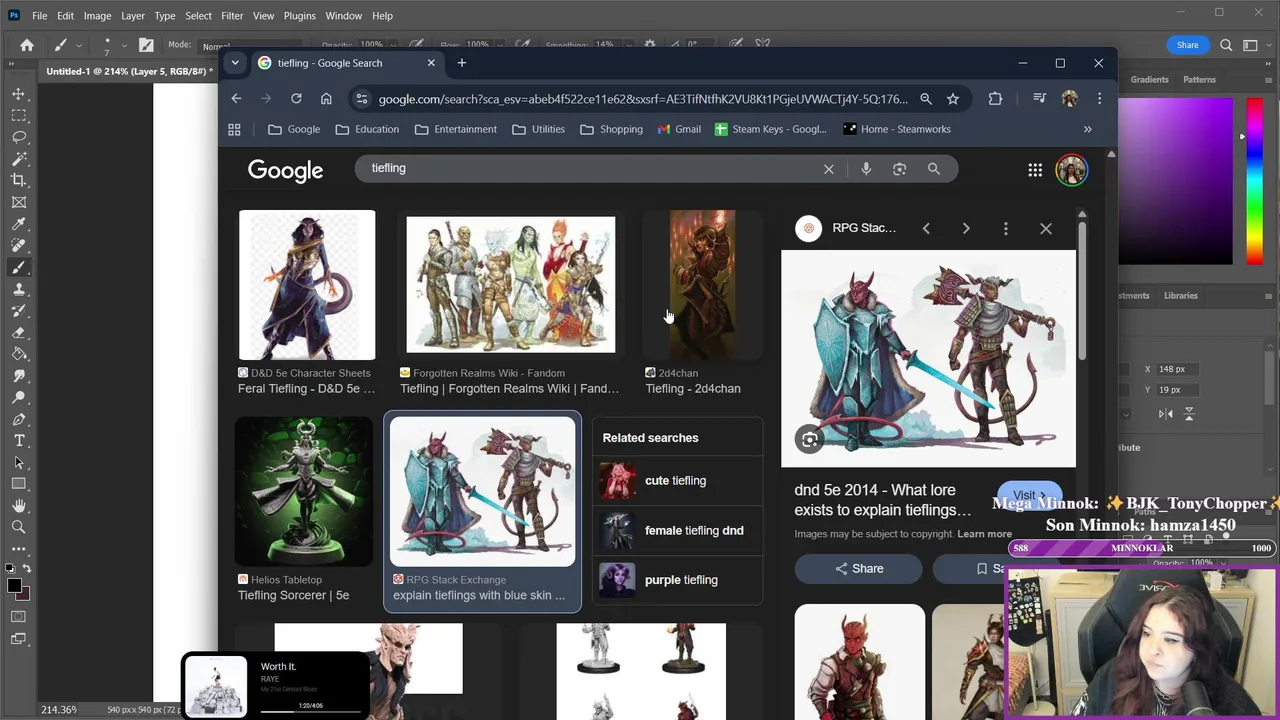Screen dimensions: 1280x720
Task: Open image preview three-dot options
Action: [1006, 229]
